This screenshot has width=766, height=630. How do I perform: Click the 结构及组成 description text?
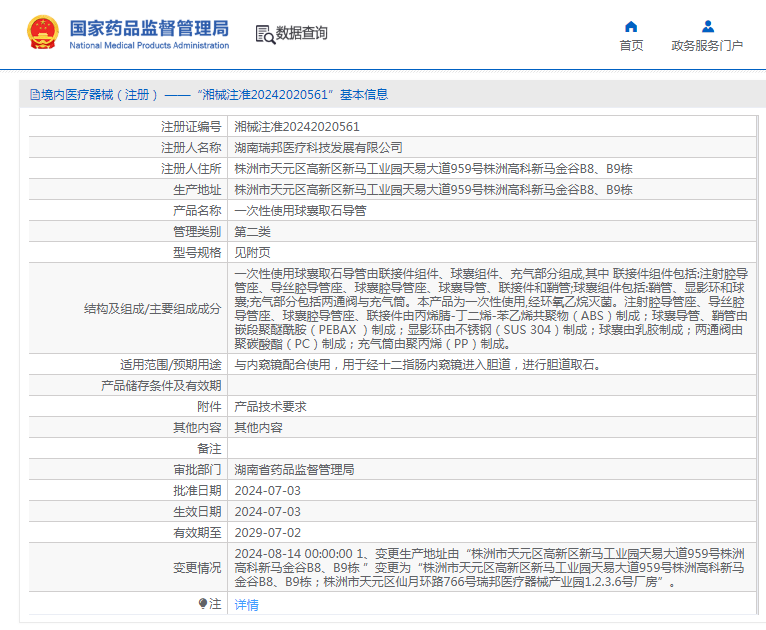491,309
